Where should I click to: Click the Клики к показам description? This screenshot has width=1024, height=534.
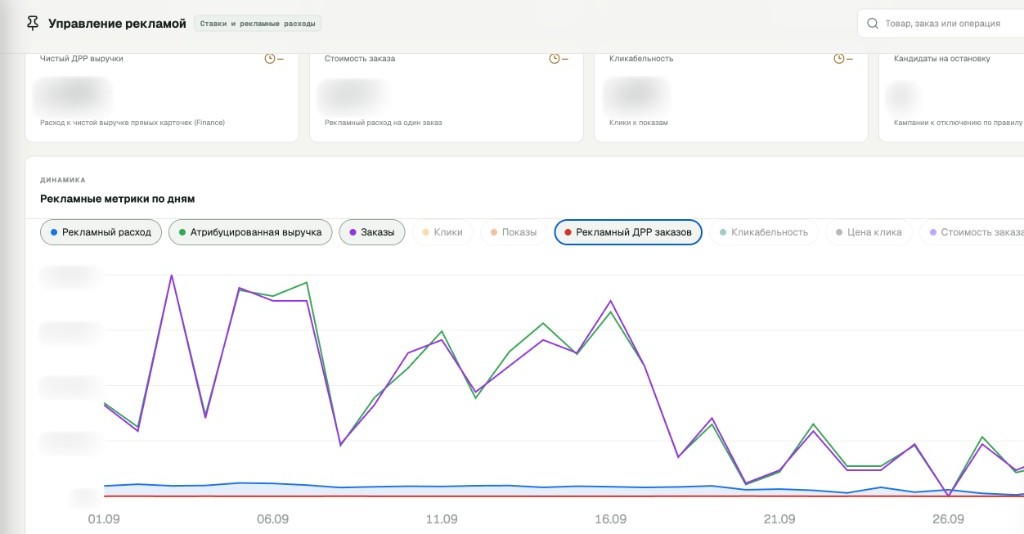639,123
